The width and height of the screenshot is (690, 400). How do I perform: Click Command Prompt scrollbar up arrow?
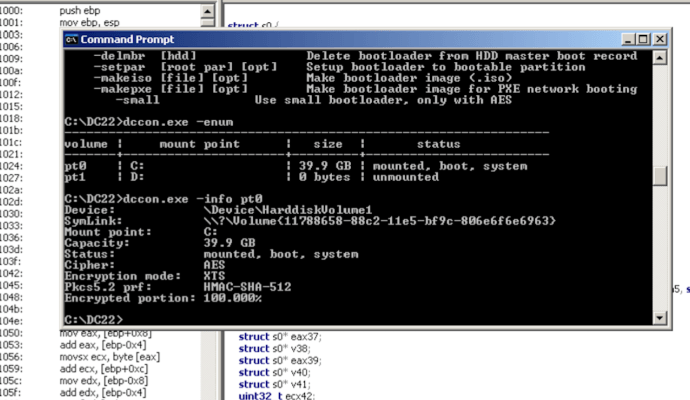pyautogui.click(x=659, y=58)
